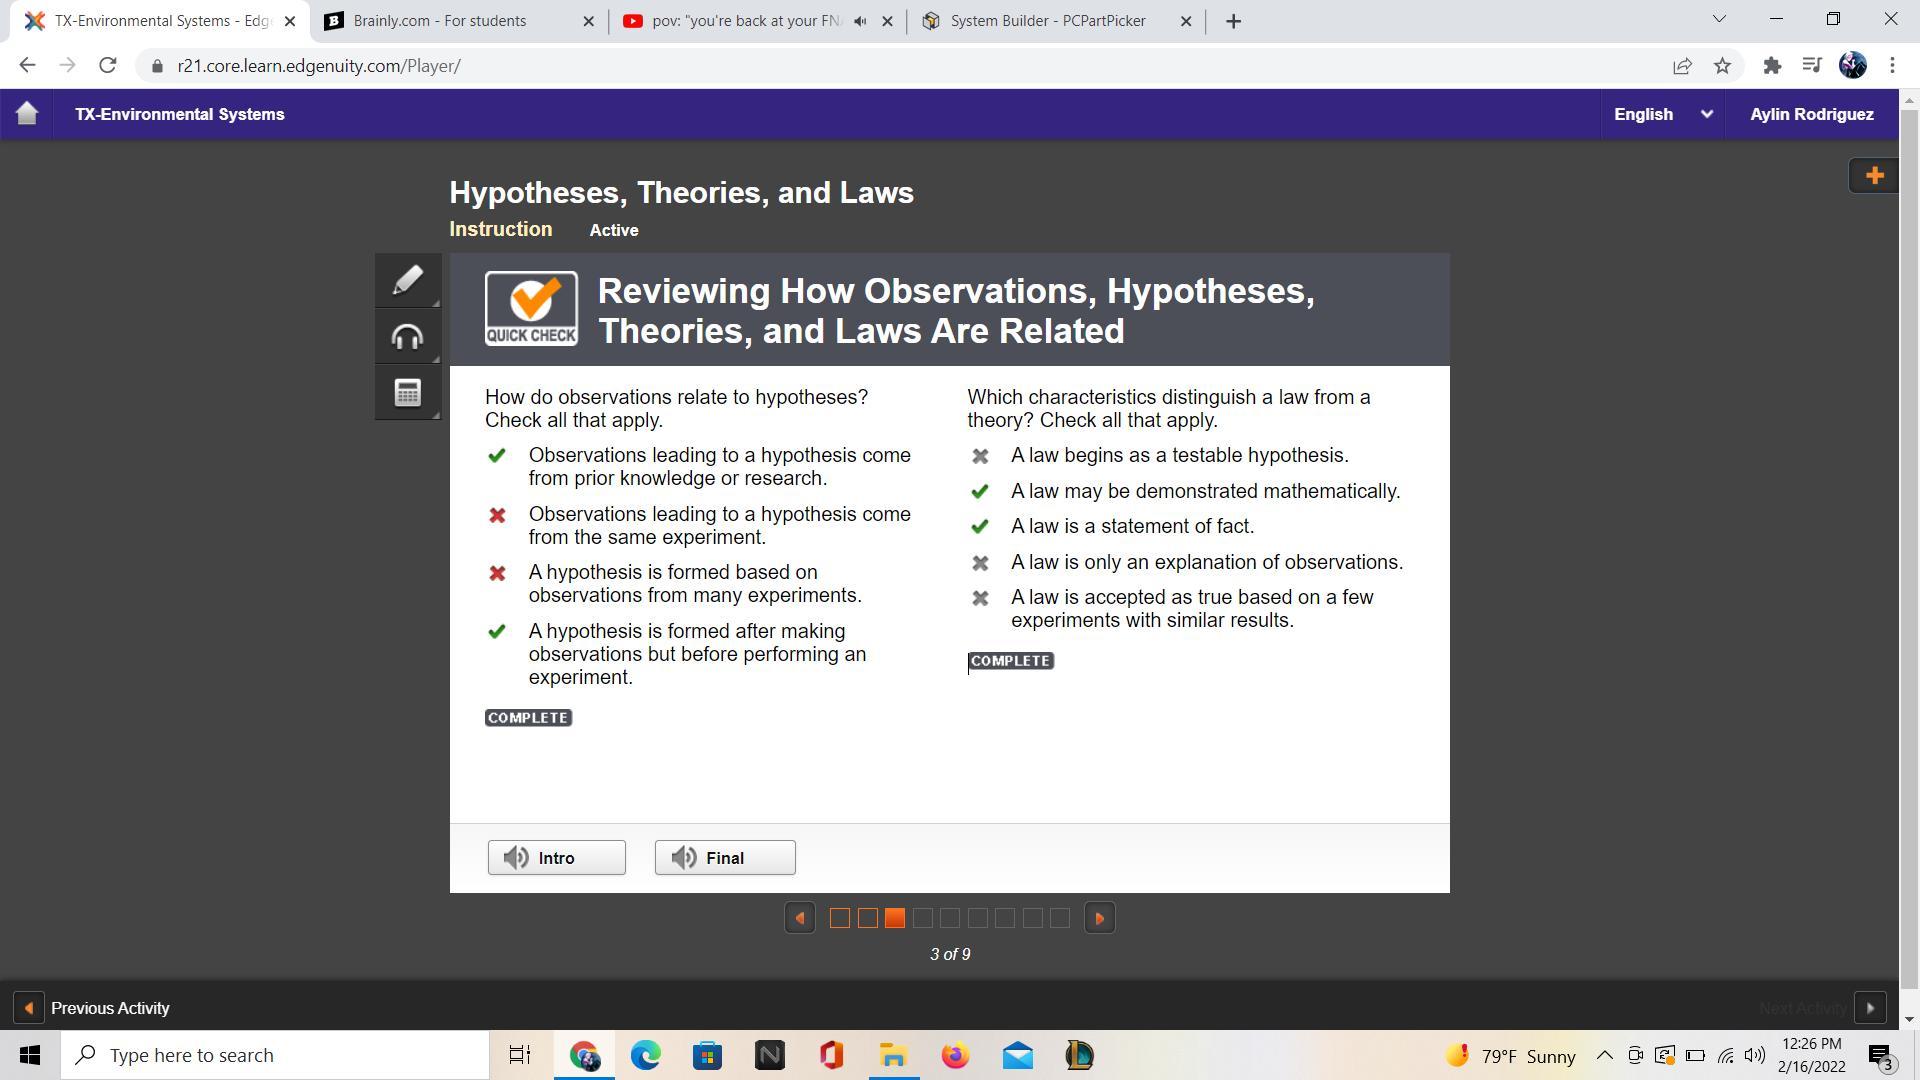
Task: Click the orange plus expand icon
Action: (1874, 176)
